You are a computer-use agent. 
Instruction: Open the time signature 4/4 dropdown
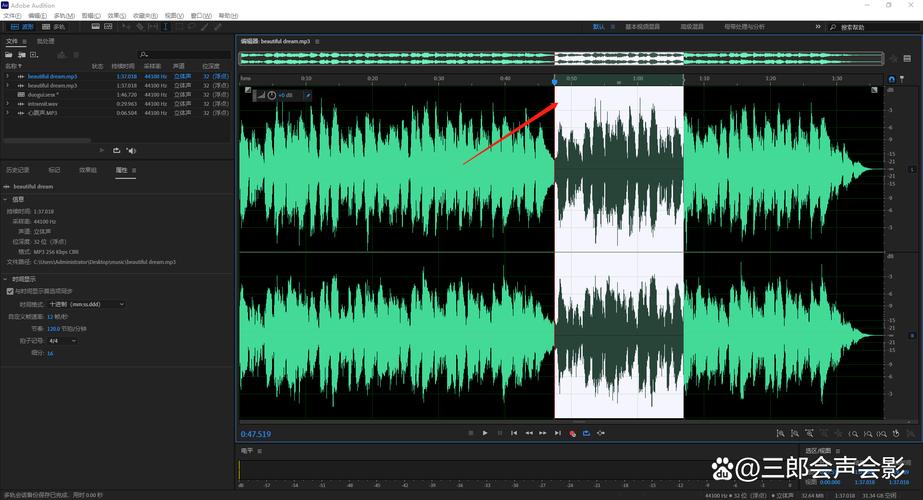pos(62,341)
